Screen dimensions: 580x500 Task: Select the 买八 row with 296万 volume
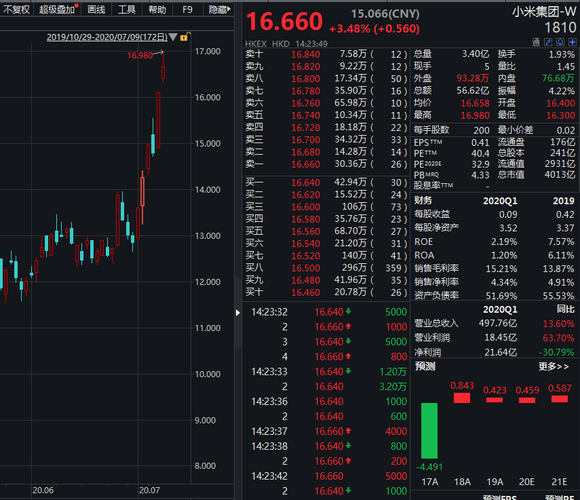coord(326,268)
